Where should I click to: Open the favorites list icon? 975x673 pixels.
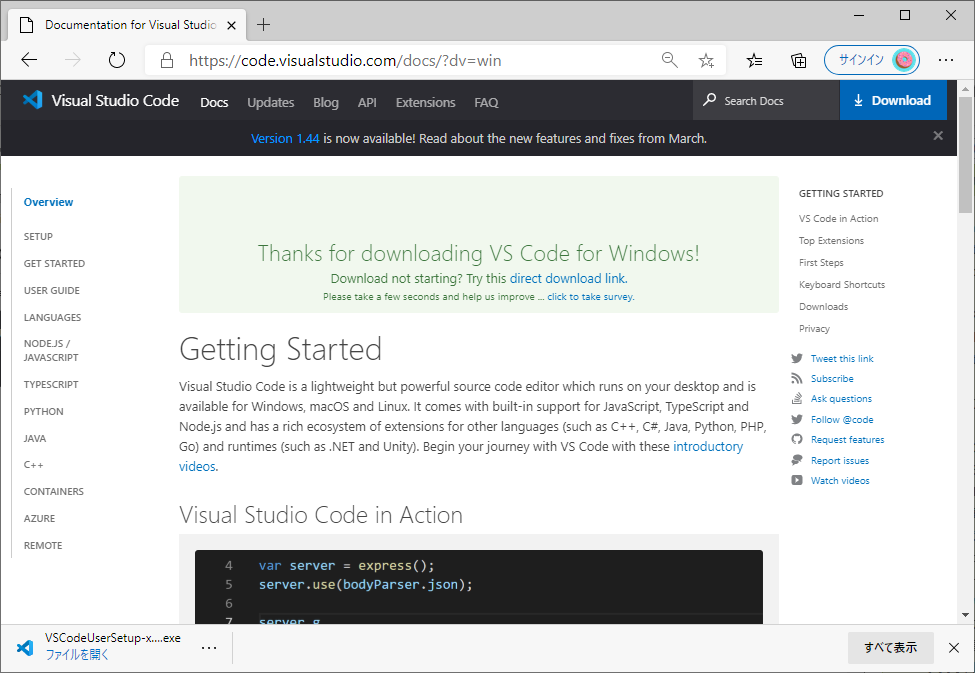pyautogui.click(x=754, y=60)
